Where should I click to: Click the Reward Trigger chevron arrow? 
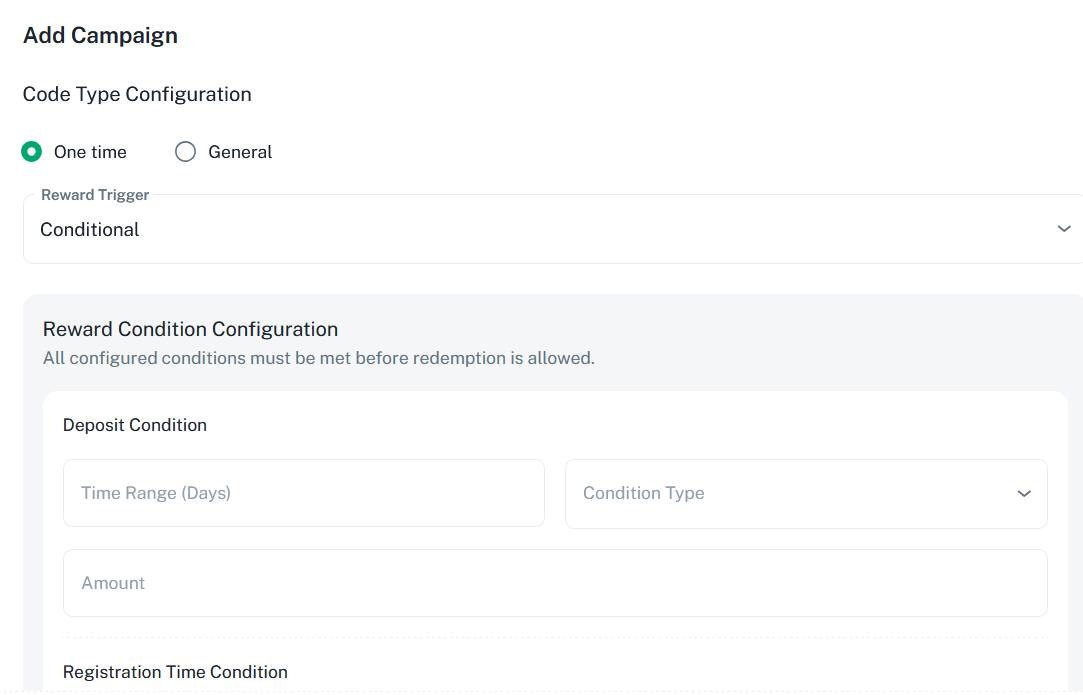click(1064, 229)
